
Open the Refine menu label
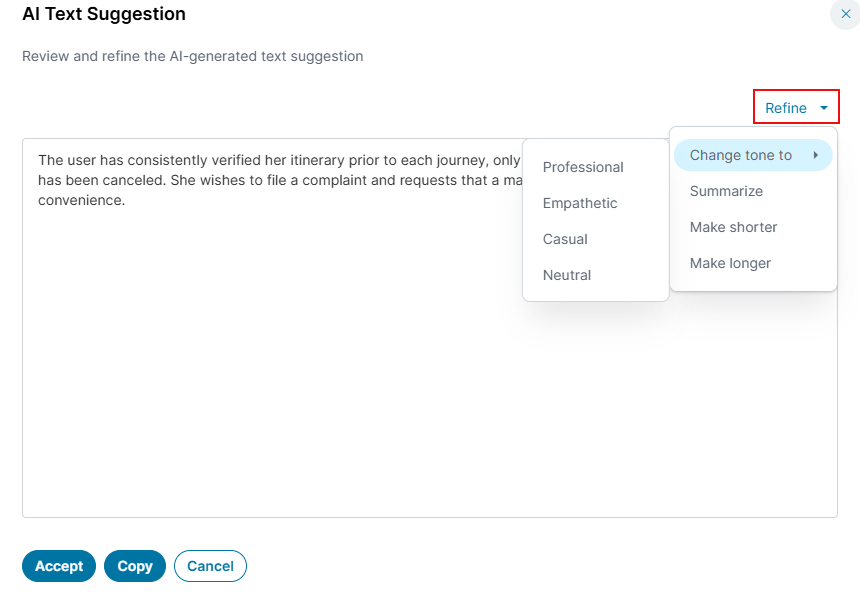pos(785,108)
